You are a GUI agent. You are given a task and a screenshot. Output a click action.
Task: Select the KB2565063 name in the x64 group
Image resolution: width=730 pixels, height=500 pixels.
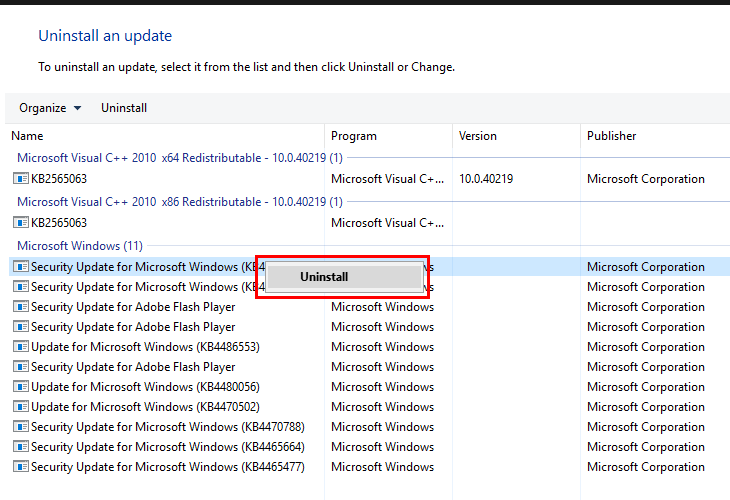(59, 179)
